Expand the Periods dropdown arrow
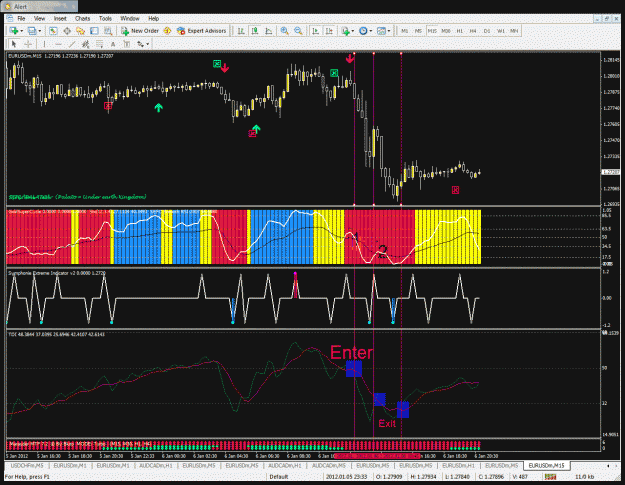 [371, 31]
